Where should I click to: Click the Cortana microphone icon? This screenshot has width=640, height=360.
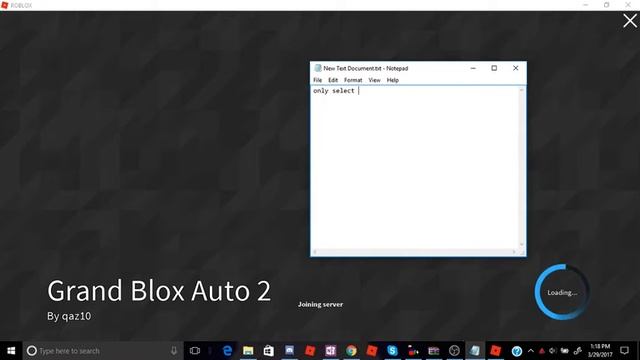click(x=174, y=351)
